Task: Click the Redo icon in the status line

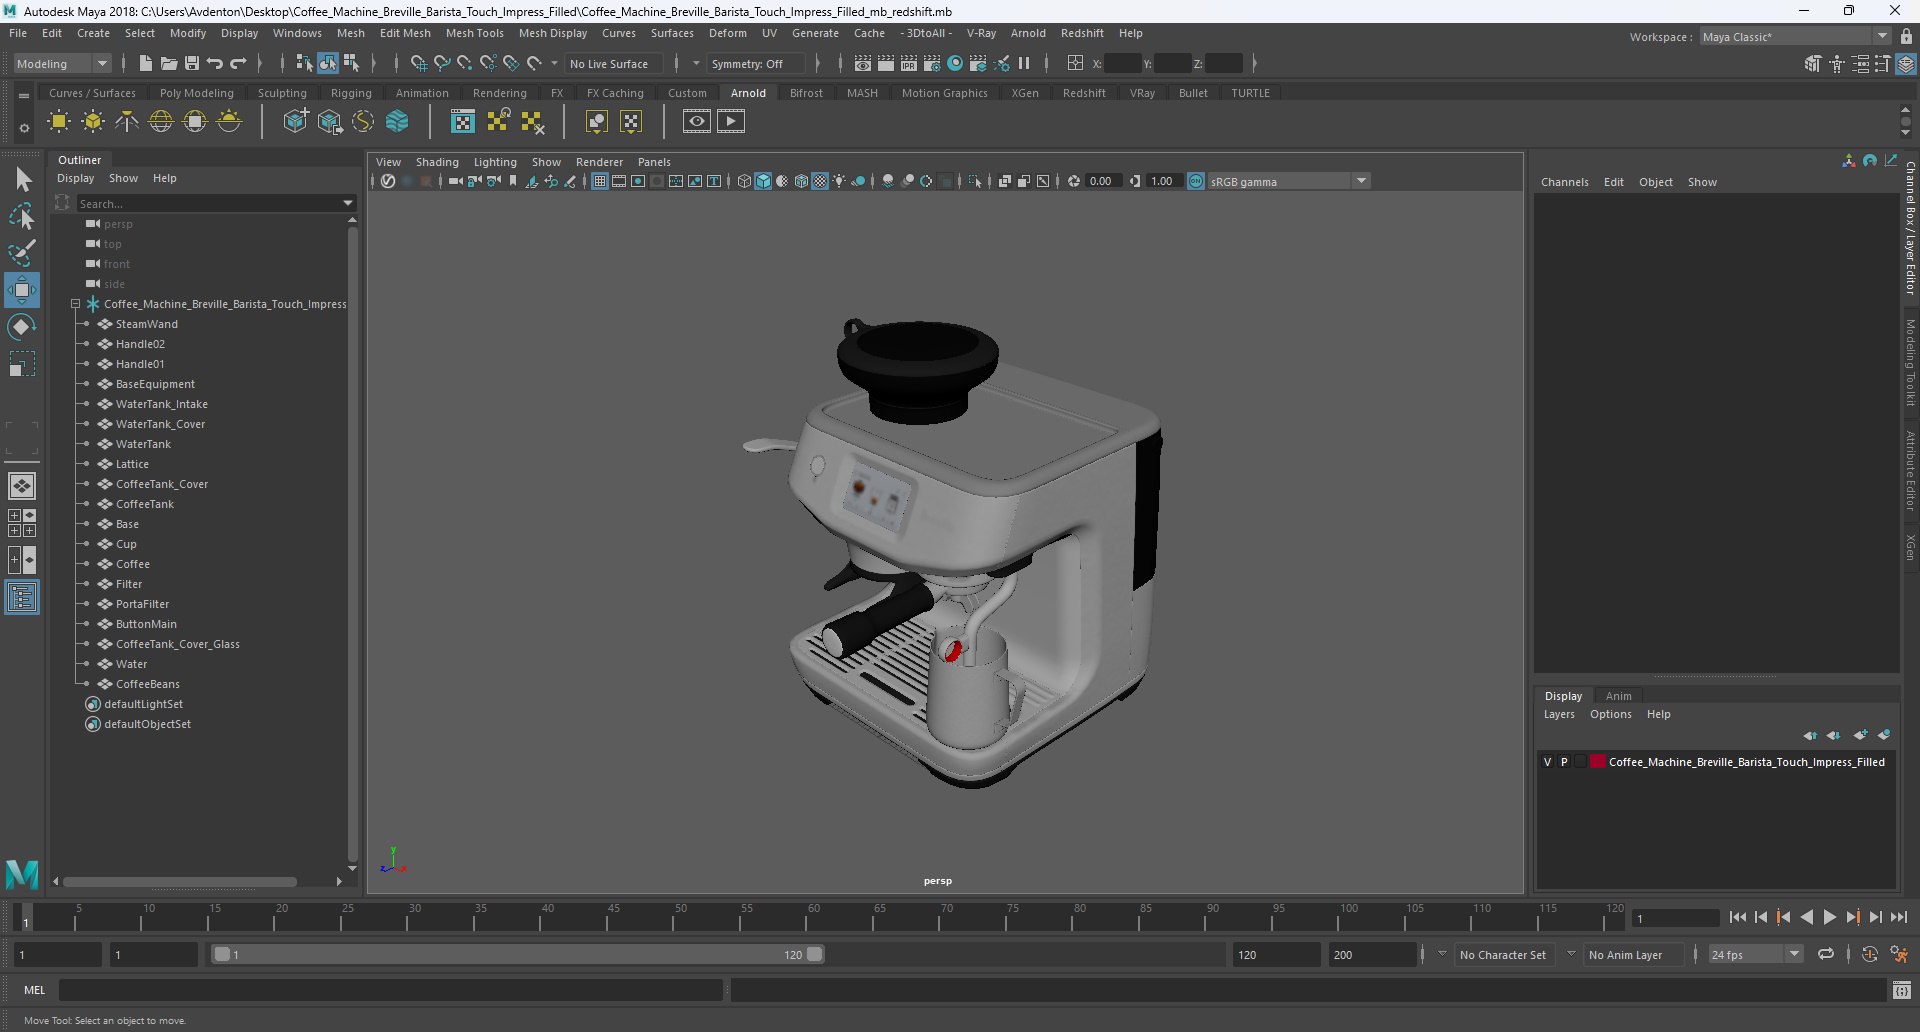Action: point(238,63)
